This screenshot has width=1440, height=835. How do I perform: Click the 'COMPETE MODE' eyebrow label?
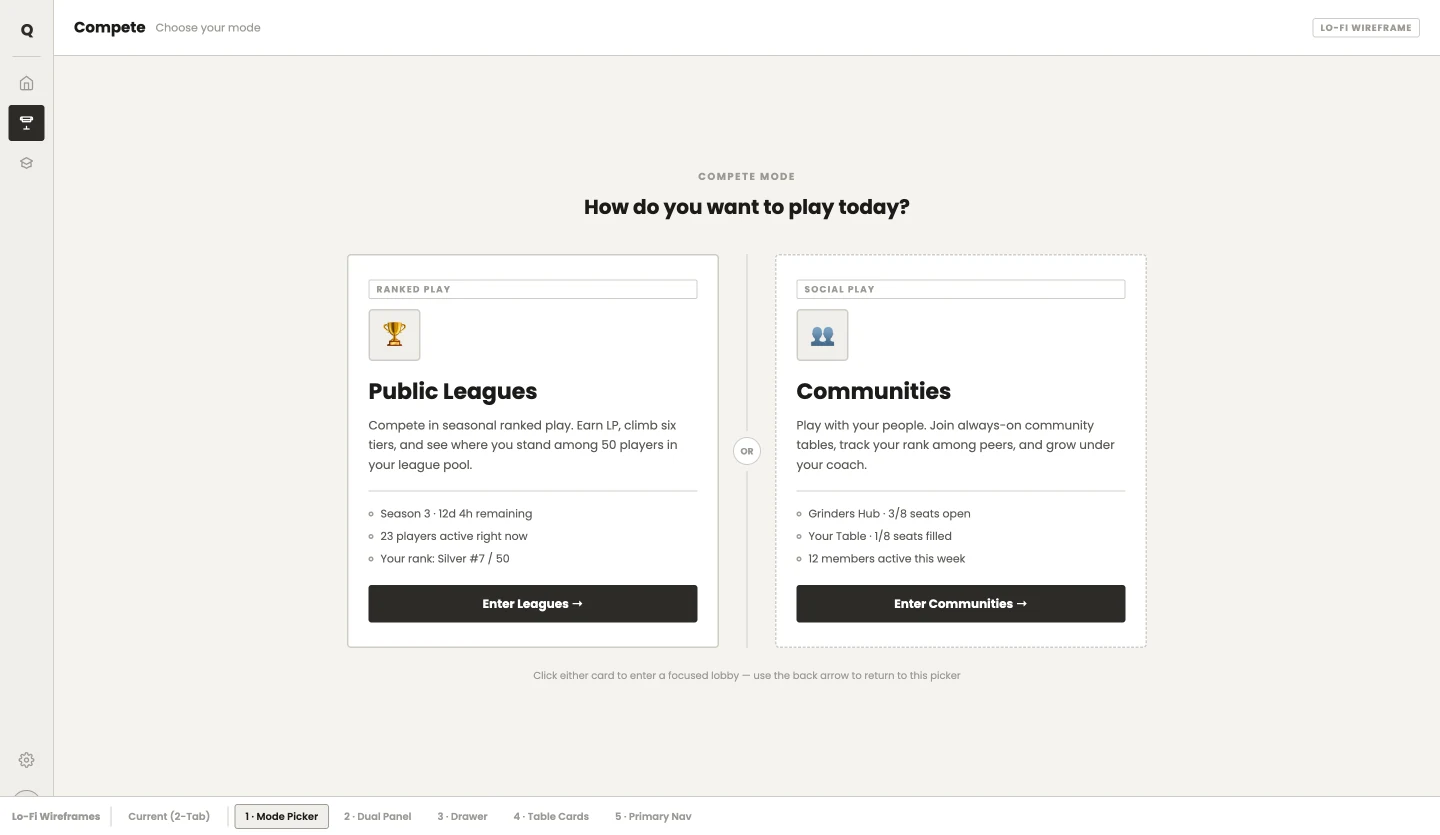(747, 176)
